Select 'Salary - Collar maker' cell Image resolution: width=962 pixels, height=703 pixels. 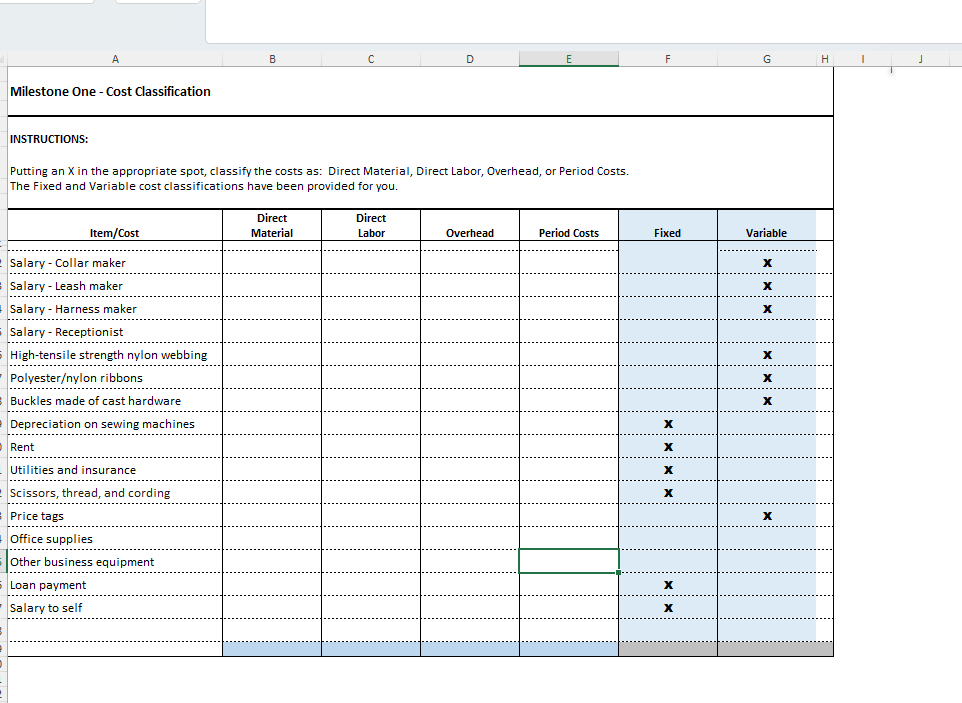click(115, 263)
